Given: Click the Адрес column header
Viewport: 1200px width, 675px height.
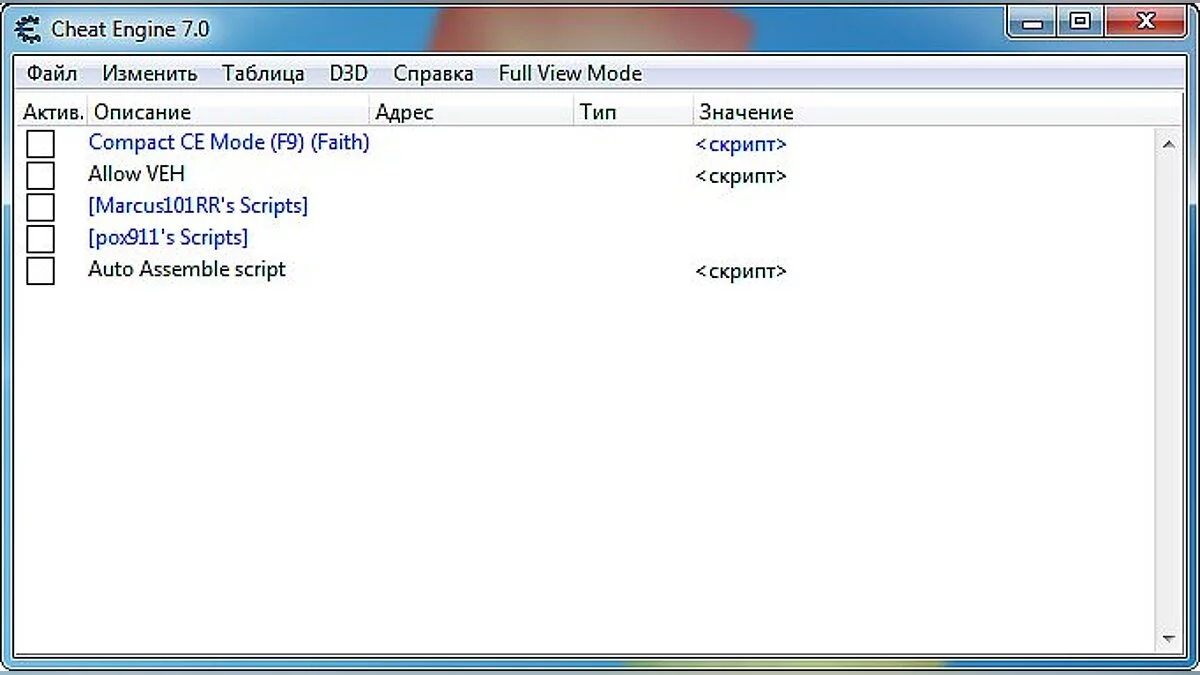Looking at the screenshot, I should tap(473, 112).
